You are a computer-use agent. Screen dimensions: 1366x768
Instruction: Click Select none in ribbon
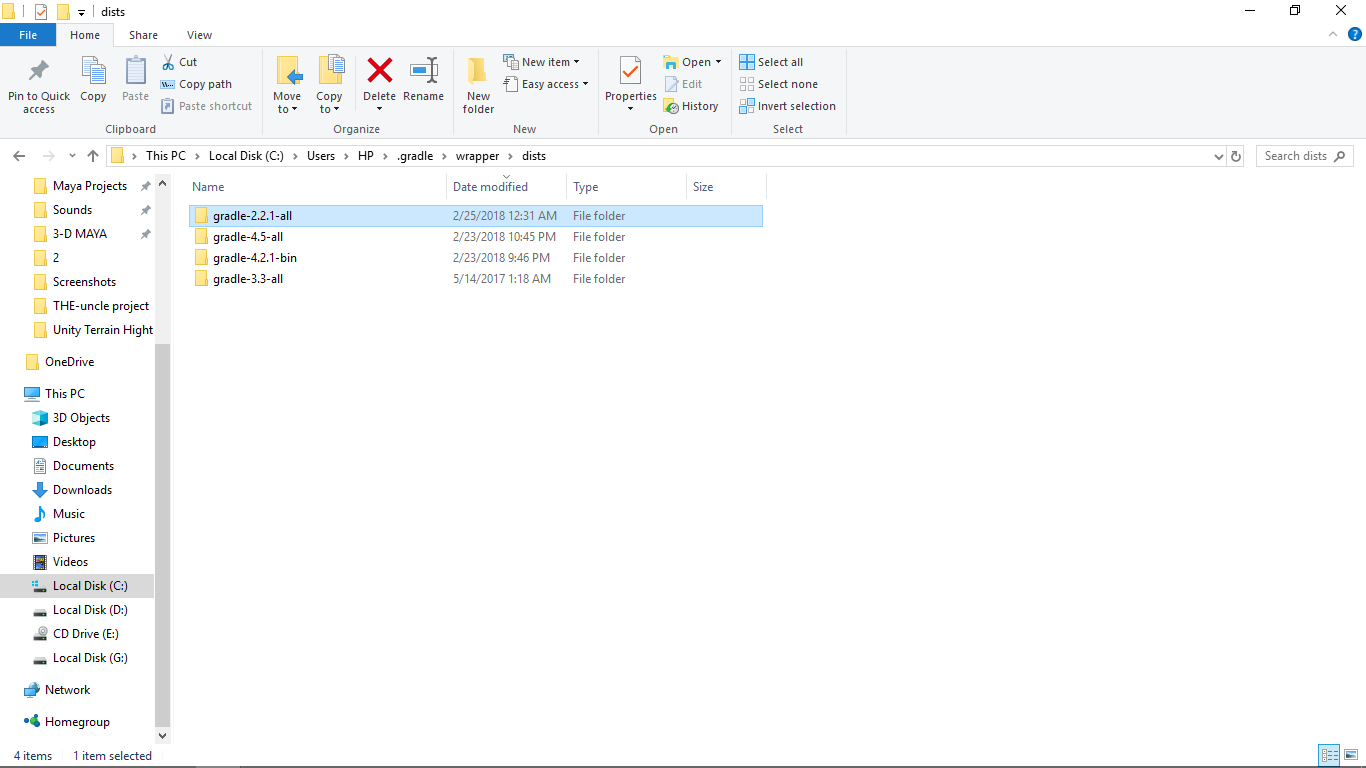[778, 84]
